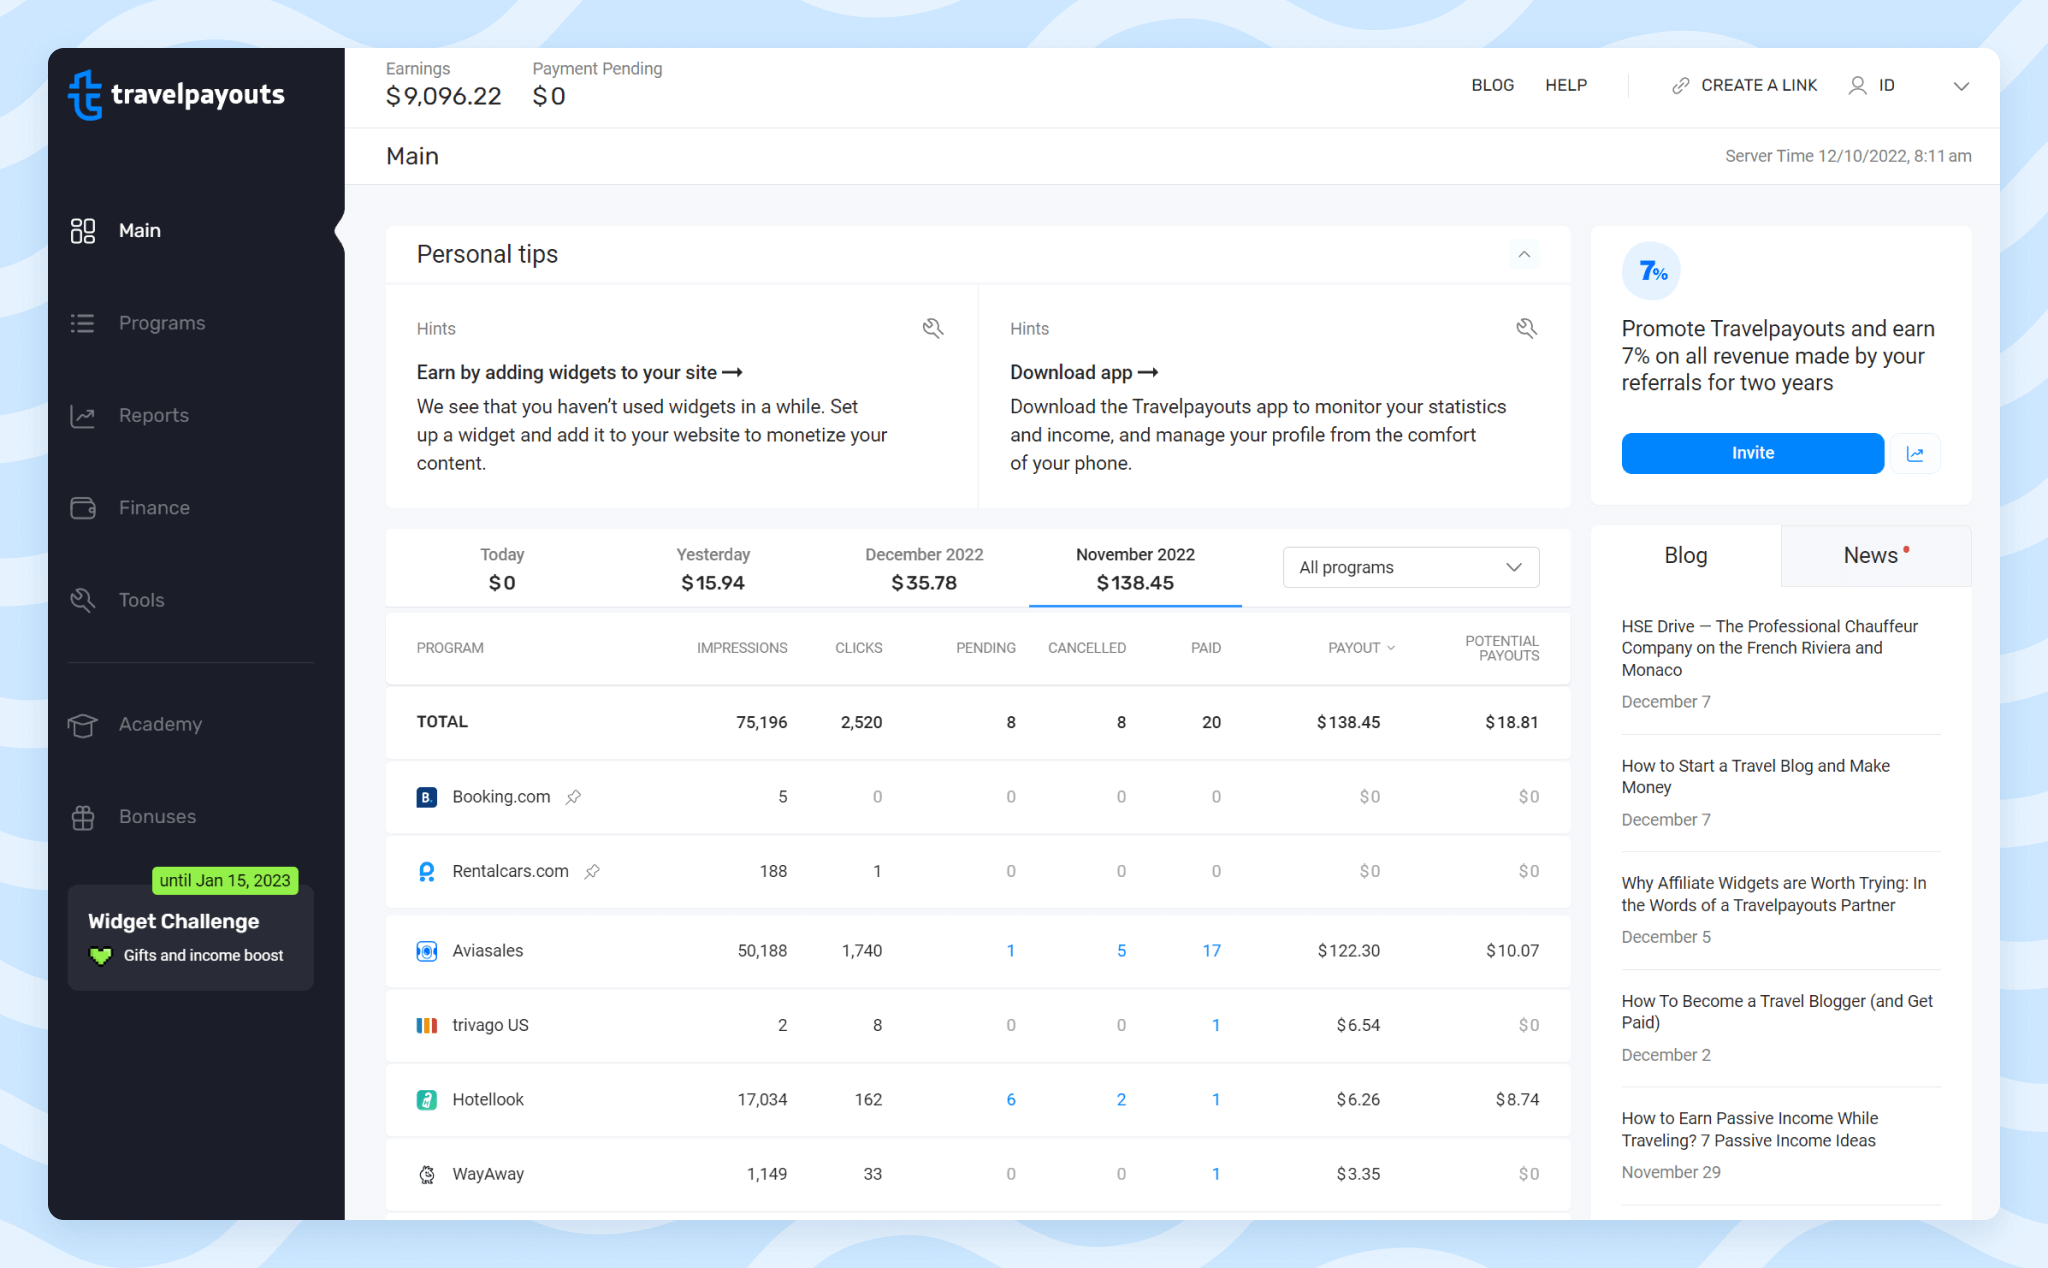
Task: Click WayAway paid count 1
Action: click(x=1216, y=1174)
